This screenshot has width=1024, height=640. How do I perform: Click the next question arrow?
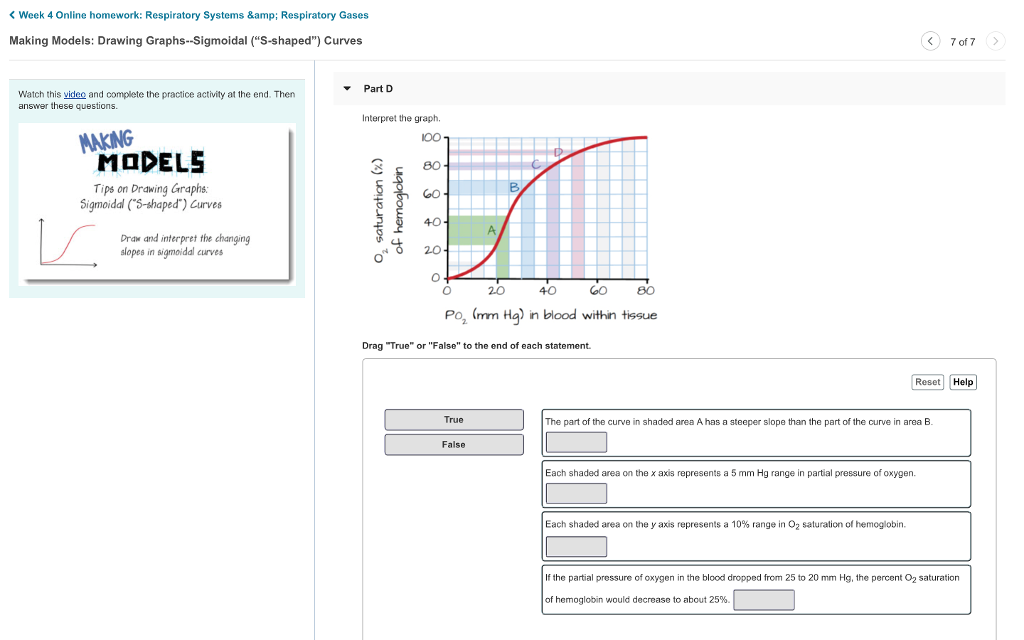pos(995,41)
